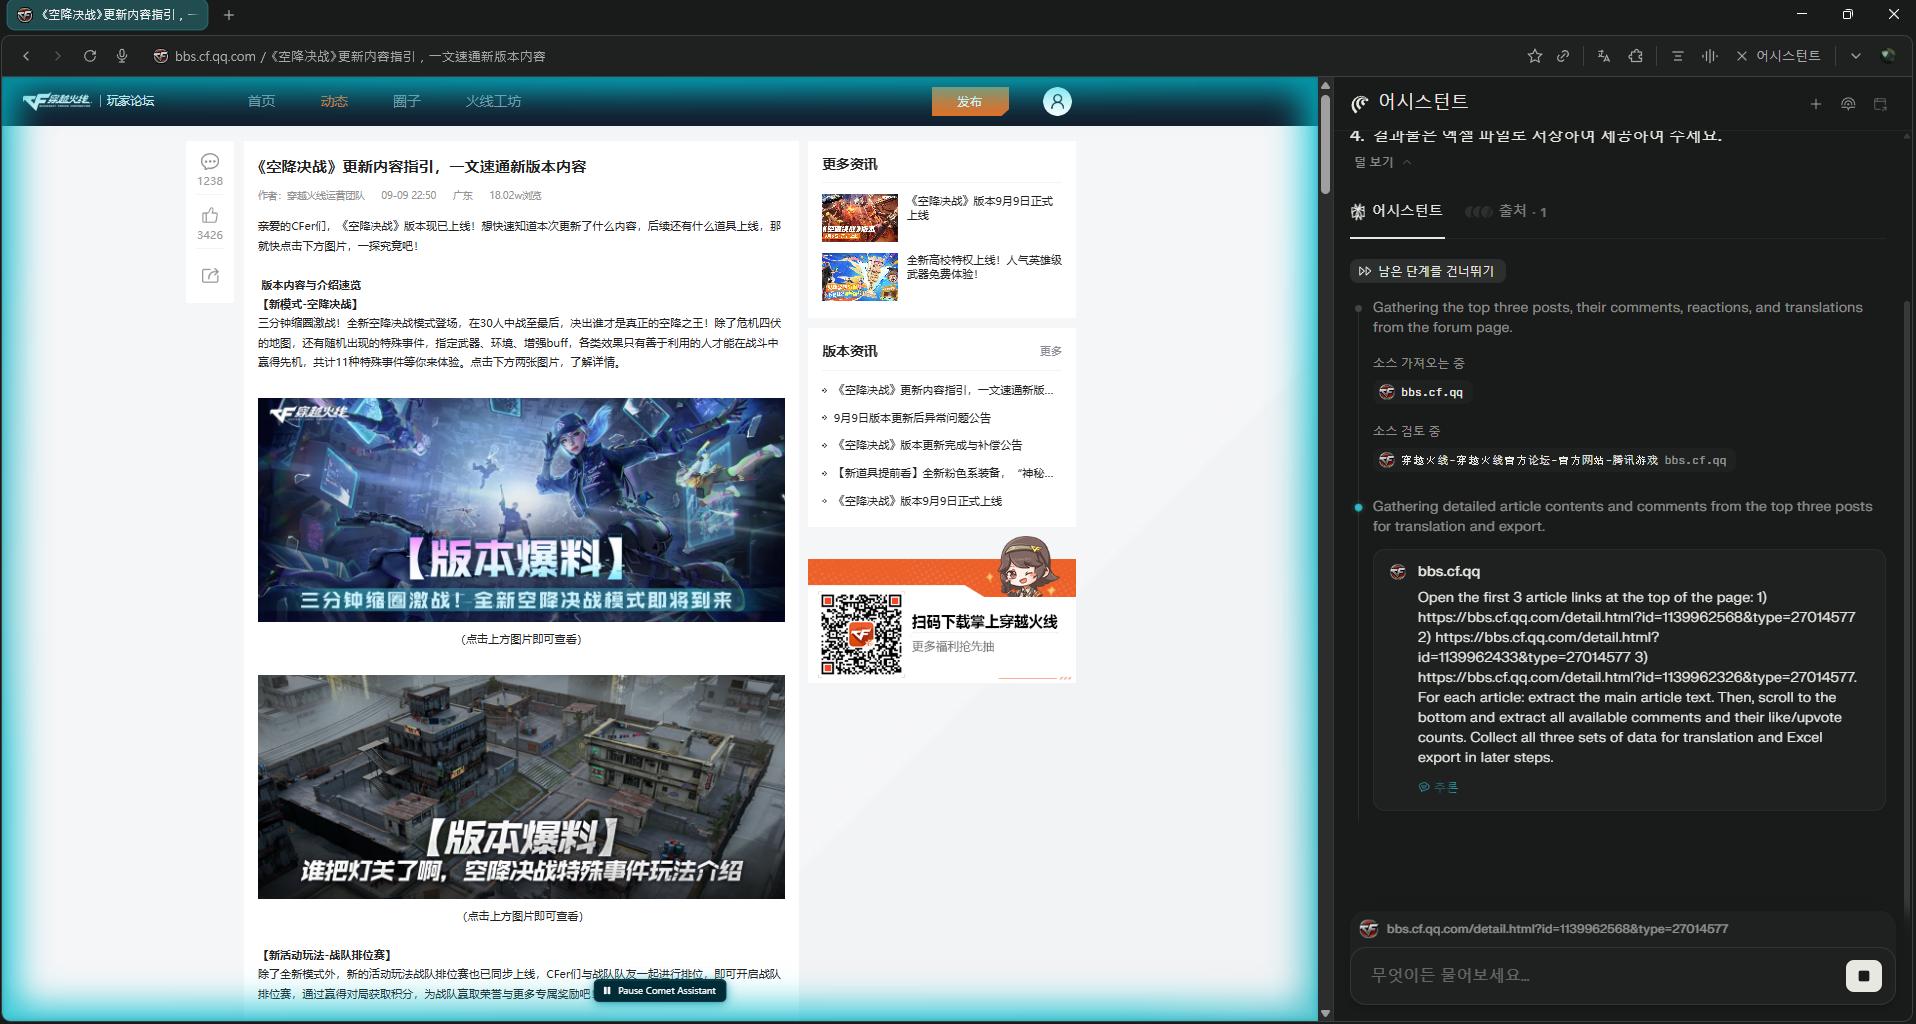1916x1024 pixels.
Task: Open the 首页 nav item
Action: point(261,101)
